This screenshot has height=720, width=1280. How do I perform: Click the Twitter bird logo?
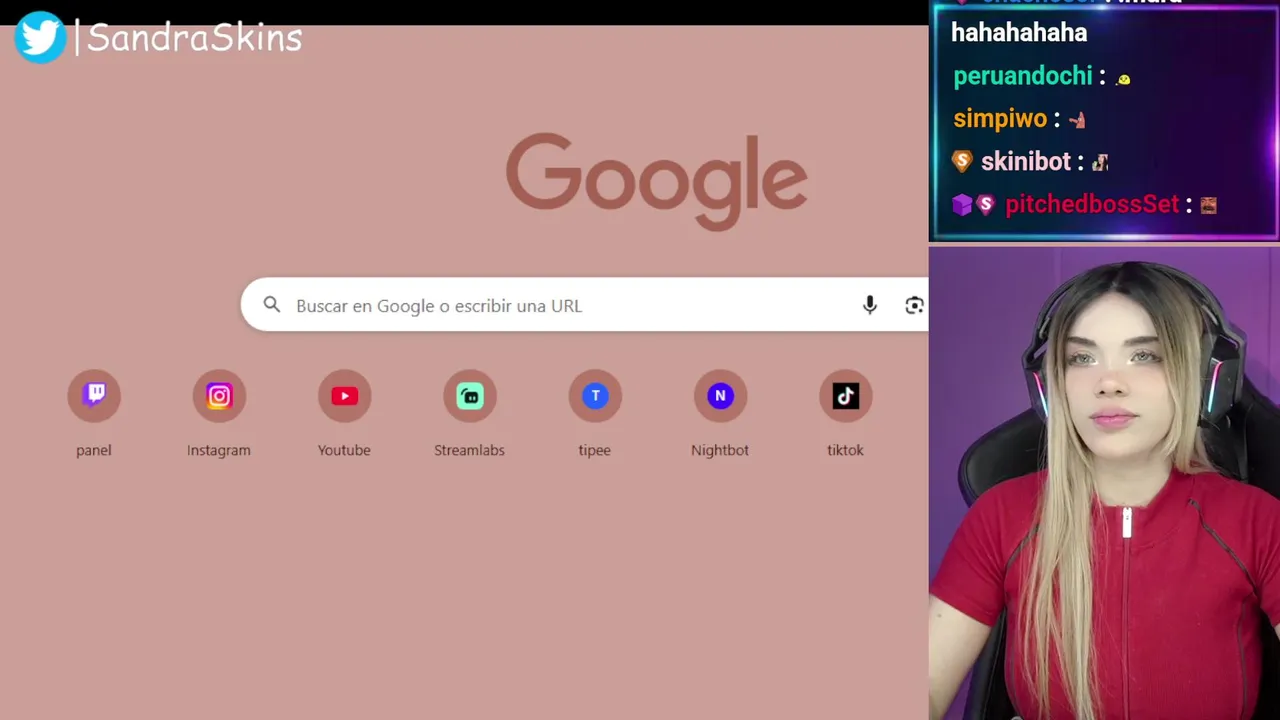point(40,38)
